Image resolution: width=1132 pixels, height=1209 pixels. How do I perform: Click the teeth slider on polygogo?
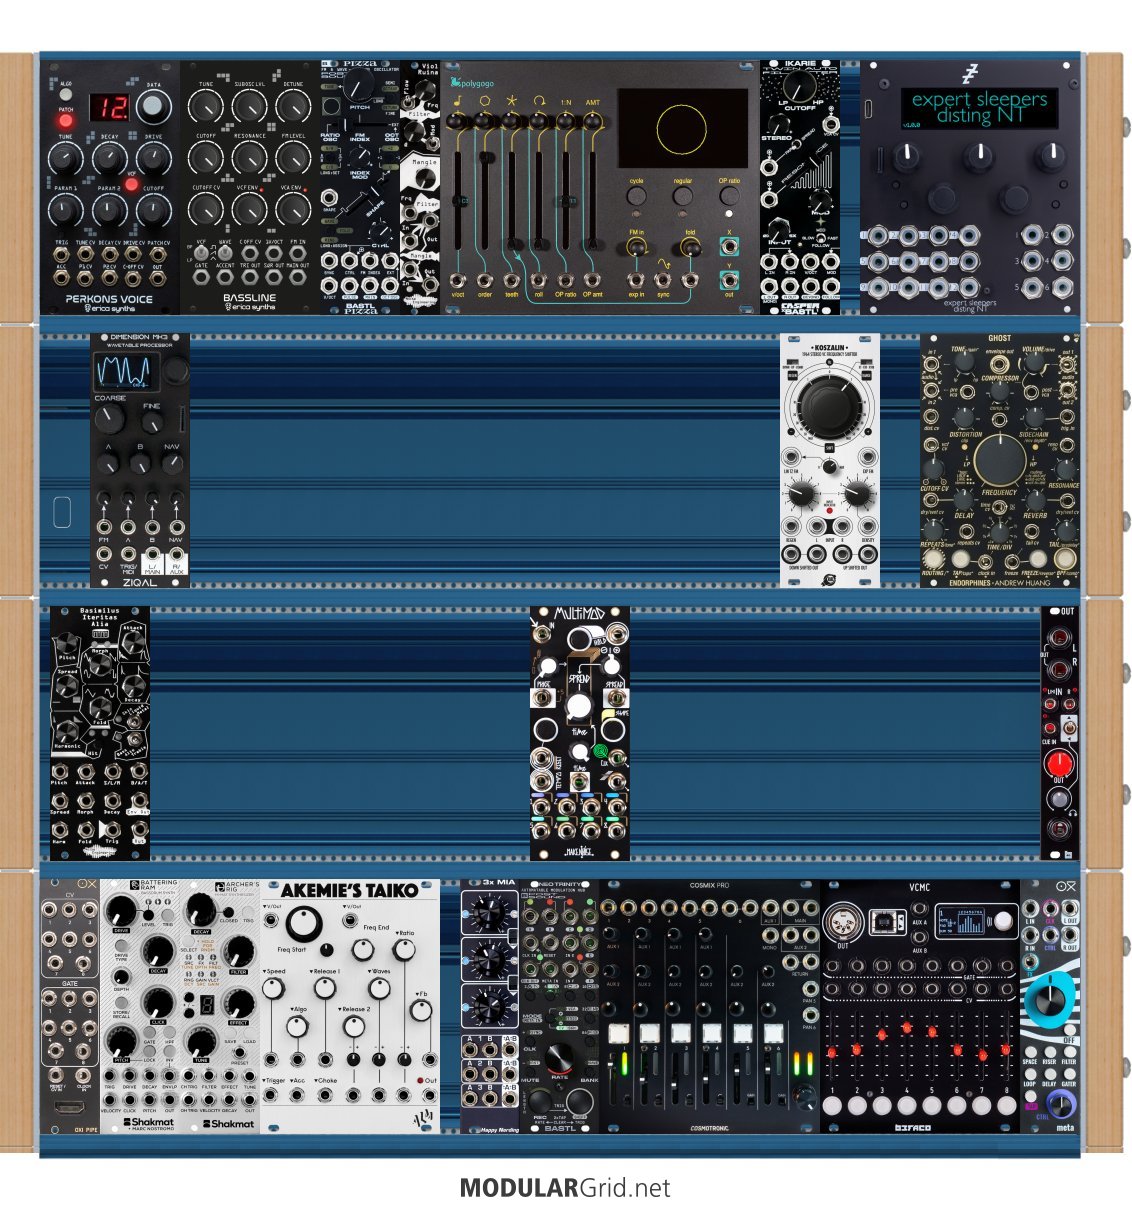coord(512,200)
